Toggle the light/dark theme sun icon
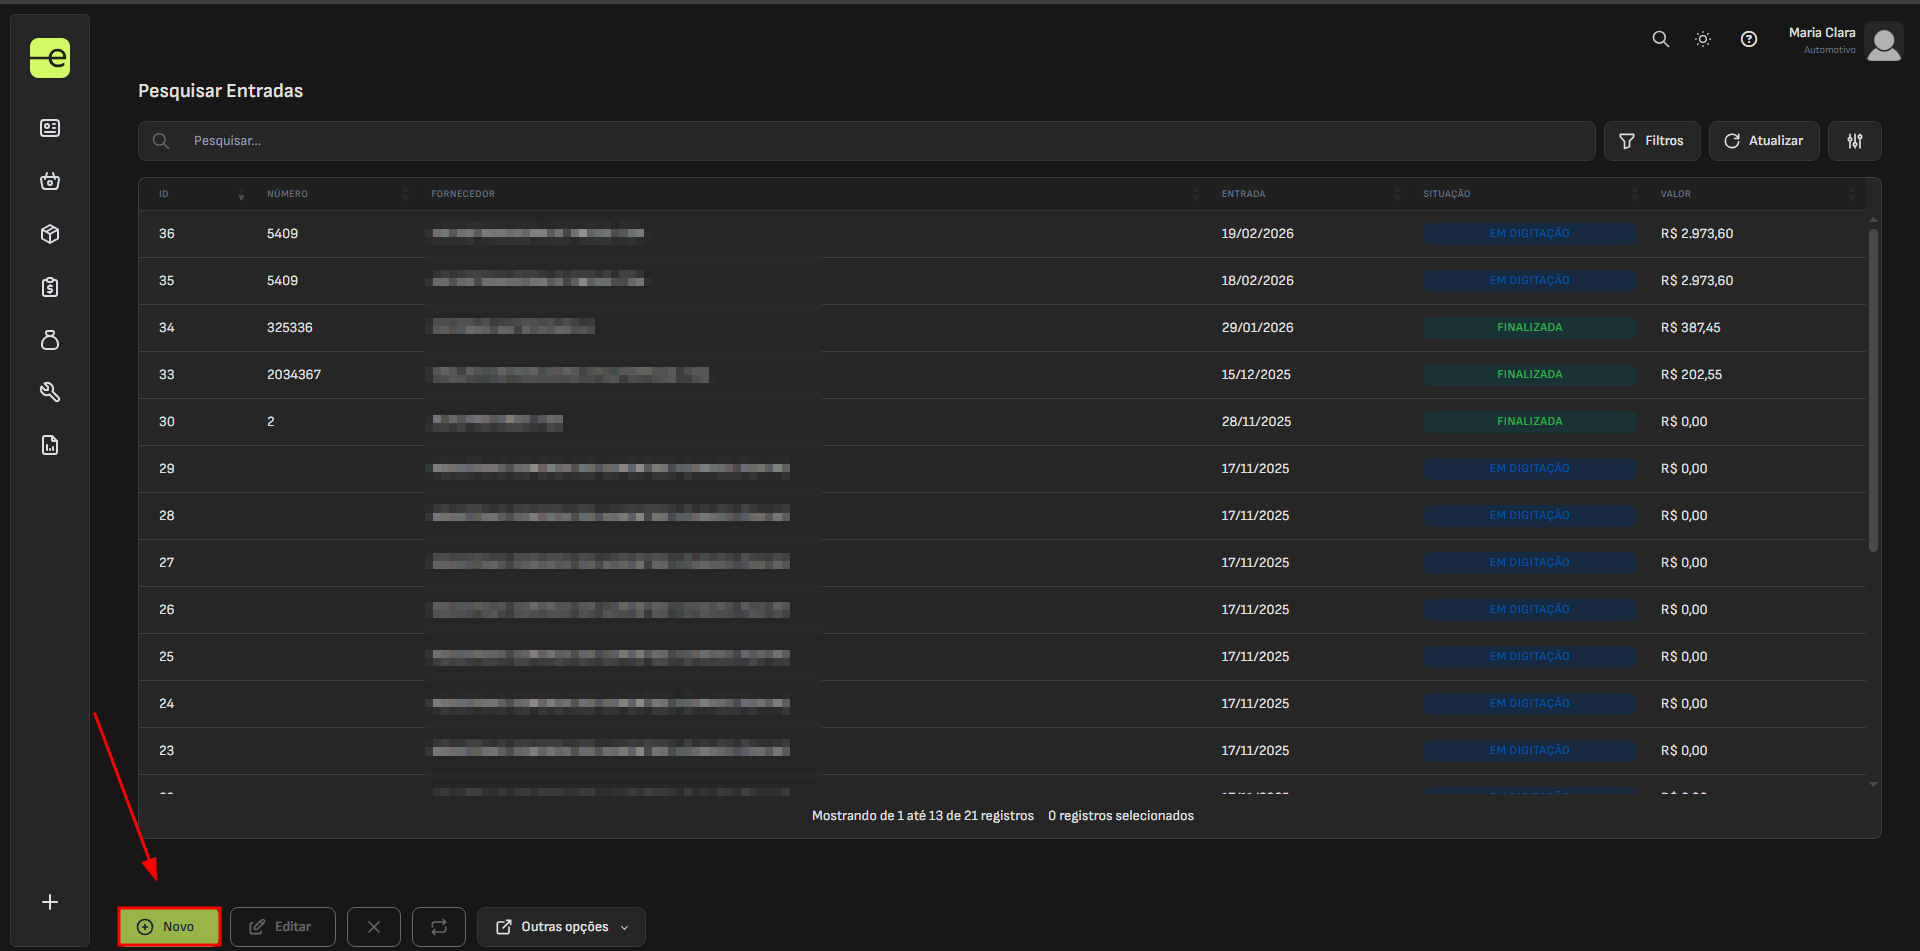 1703,39
